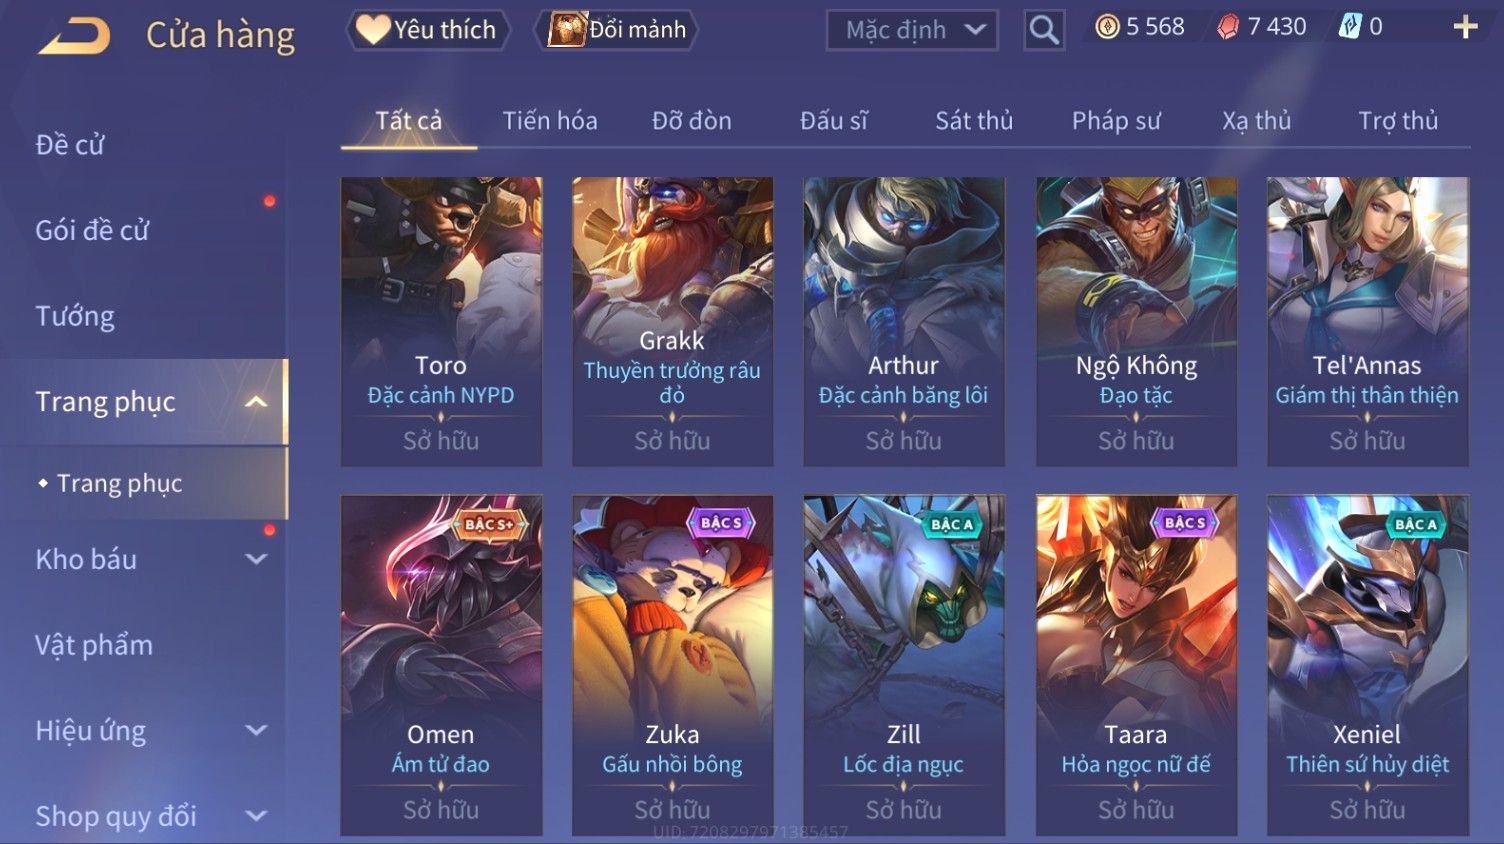This screenshot has width=1504, height=844.
Task: Select the Tiến hóa filter tab
Action: pyautogui.click(x=550, y=121)
